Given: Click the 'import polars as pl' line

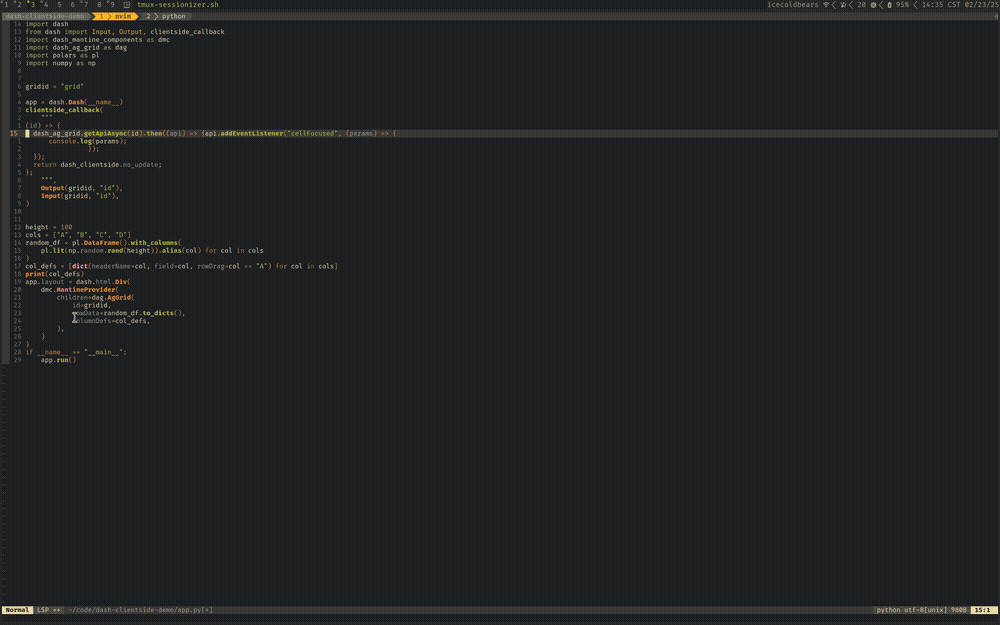Looking at the screenshot, I should coord(62,55).
